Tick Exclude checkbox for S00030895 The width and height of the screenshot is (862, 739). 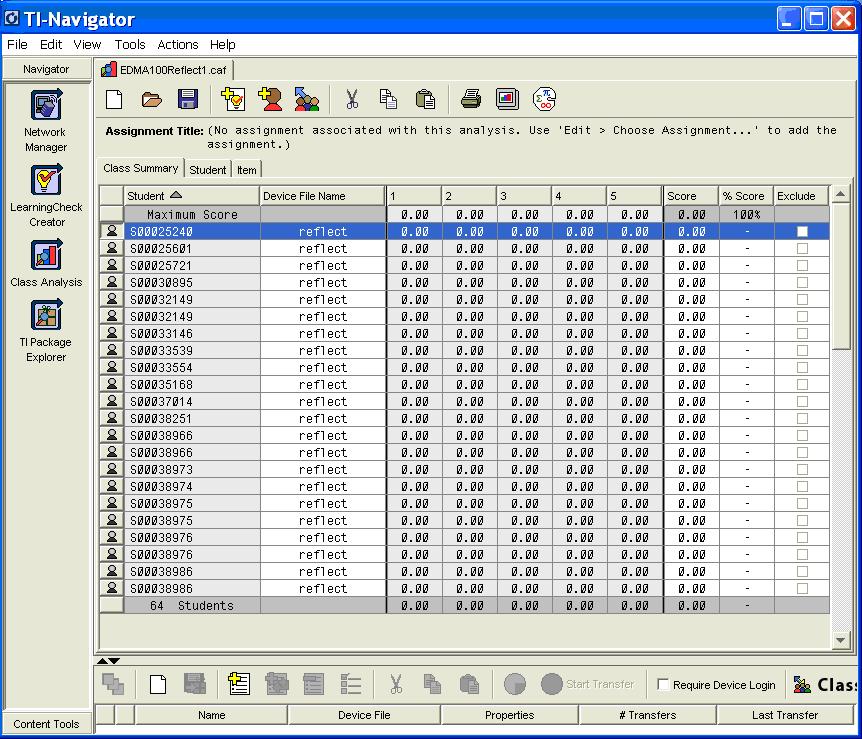[802, 283]
